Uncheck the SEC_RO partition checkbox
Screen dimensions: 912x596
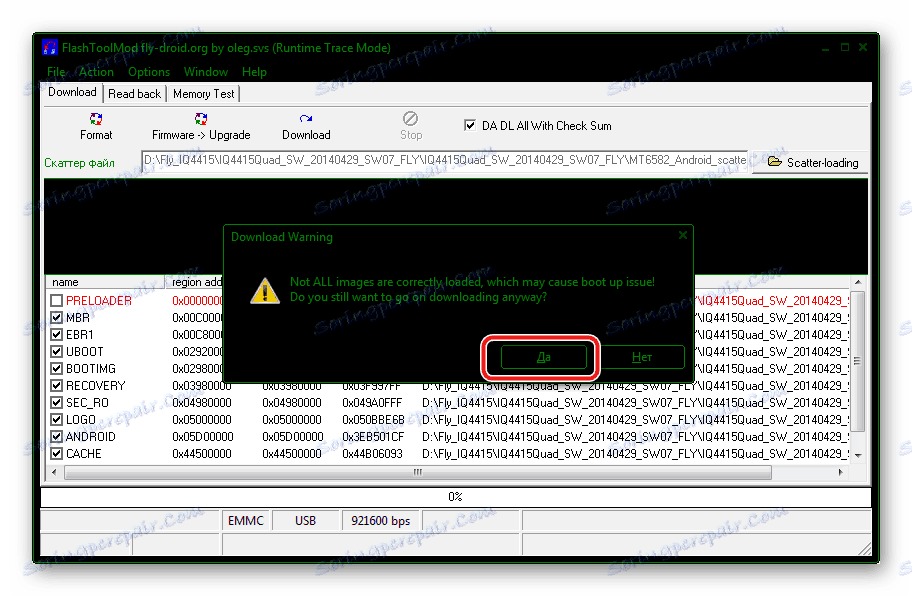point(56,402)
